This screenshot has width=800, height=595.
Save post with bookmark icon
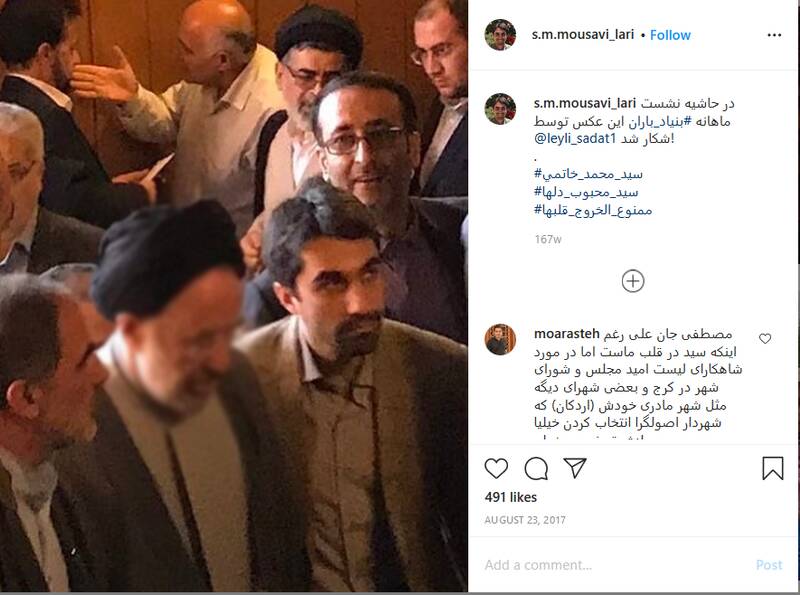[x=772, y=468]
